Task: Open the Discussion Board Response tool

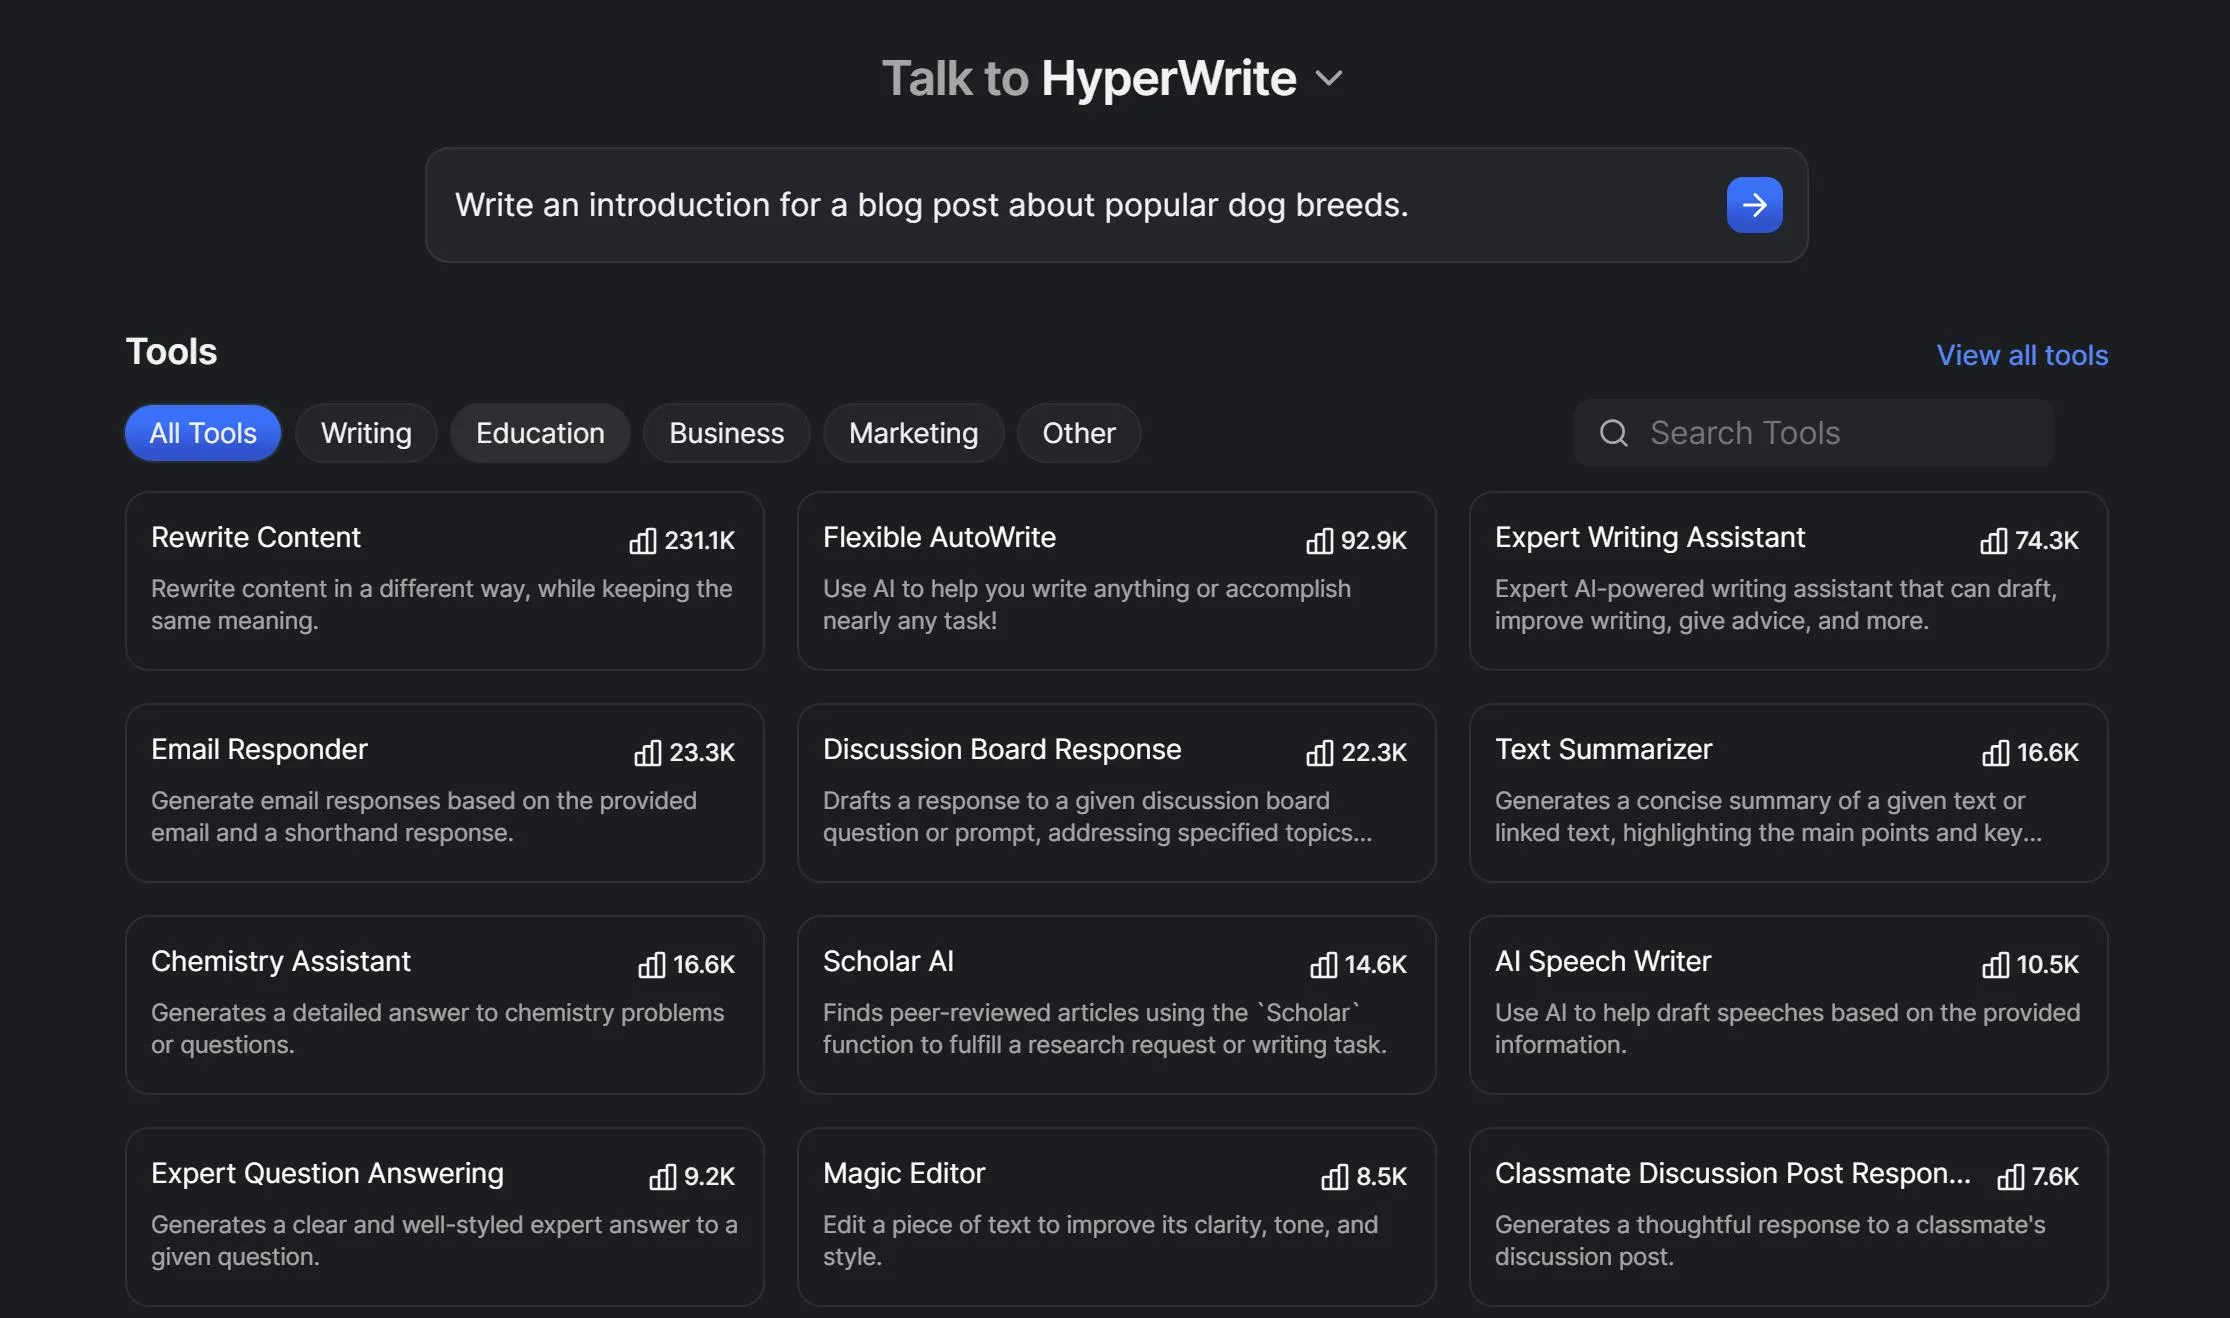Action: [x=1115, y=792]
